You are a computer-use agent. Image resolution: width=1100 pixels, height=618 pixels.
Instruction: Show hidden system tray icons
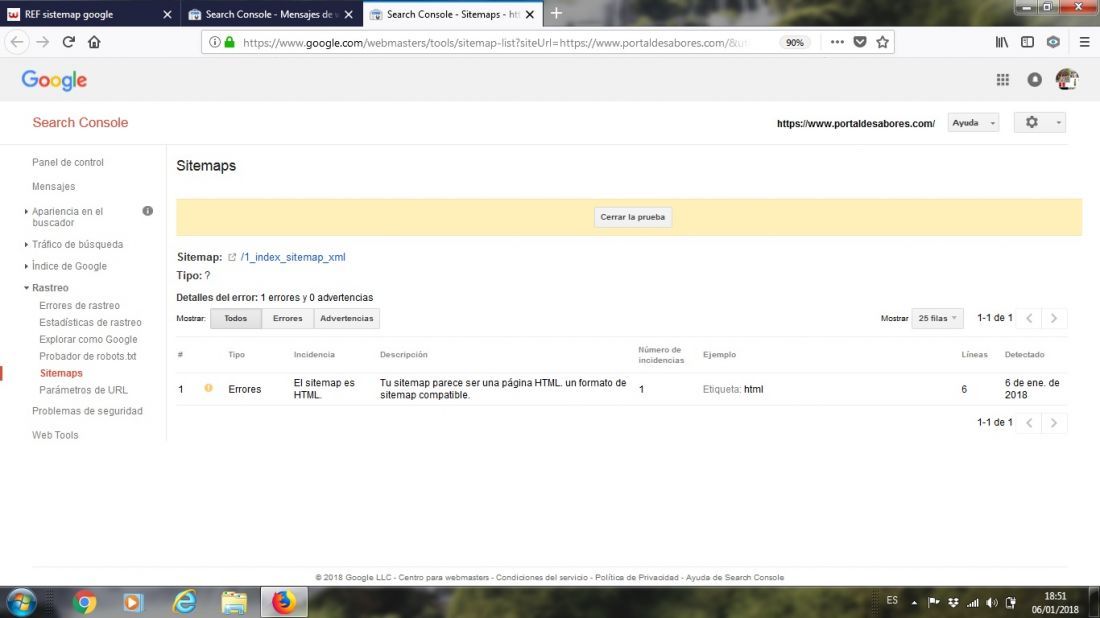coord(914,603)
